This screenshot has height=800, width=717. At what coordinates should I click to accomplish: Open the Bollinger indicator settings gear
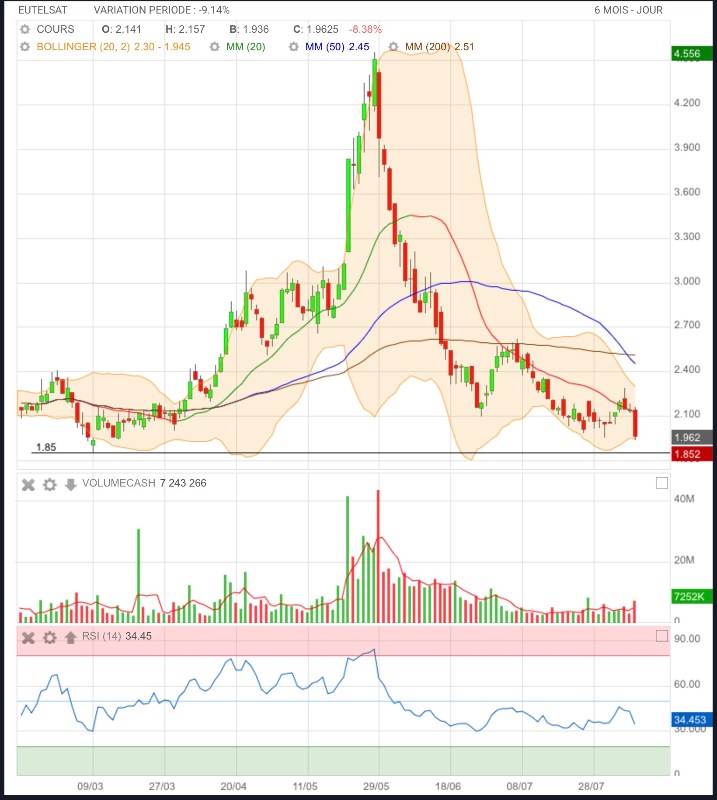24,46
